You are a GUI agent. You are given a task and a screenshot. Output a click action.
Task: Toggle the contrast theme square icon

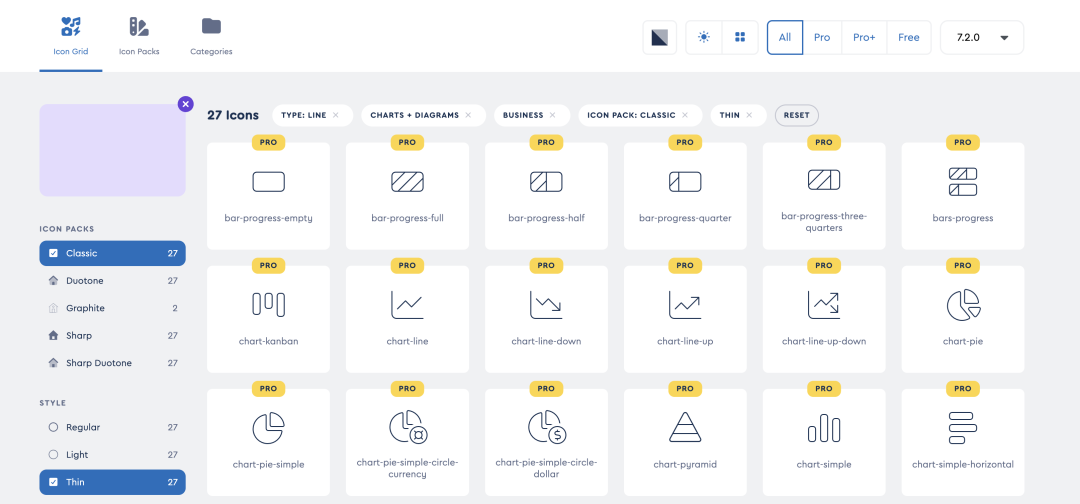[660, 37]
